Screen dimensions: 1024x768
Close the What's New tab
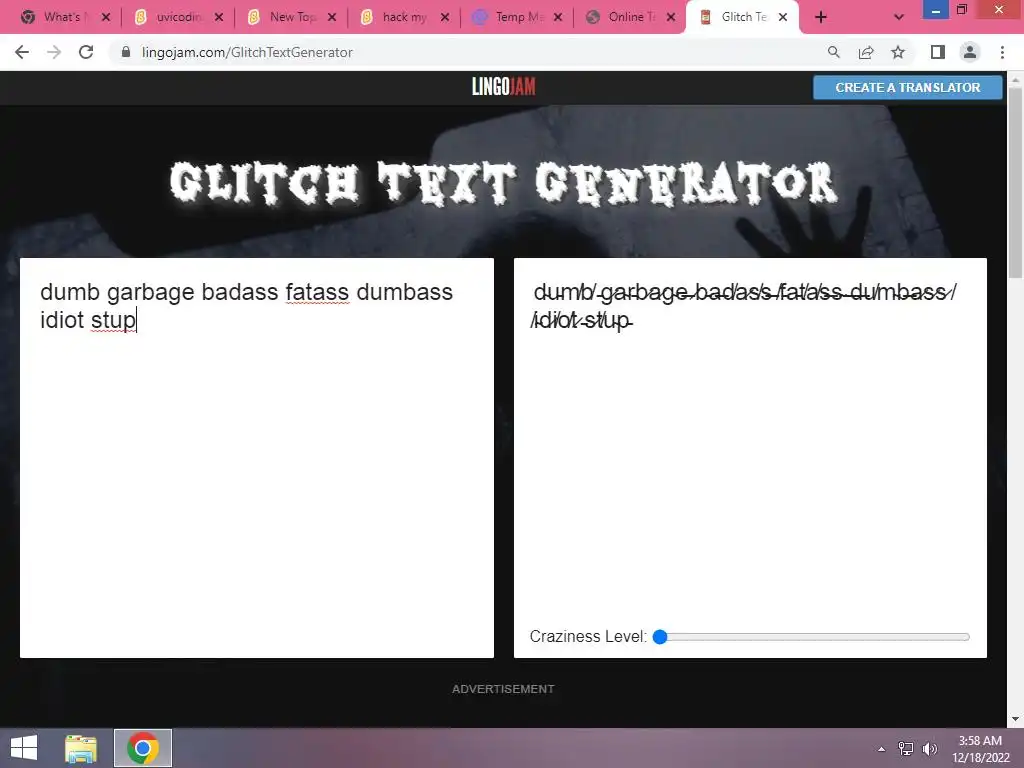(106, 17)
